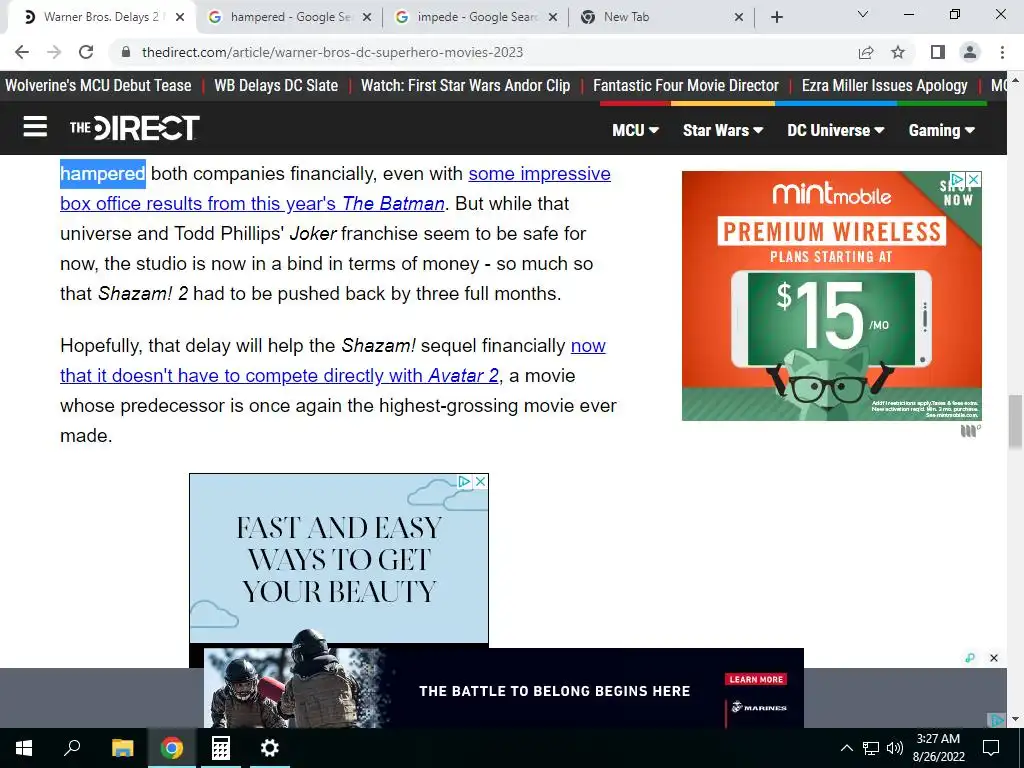View site security lock info

[126, 52]
